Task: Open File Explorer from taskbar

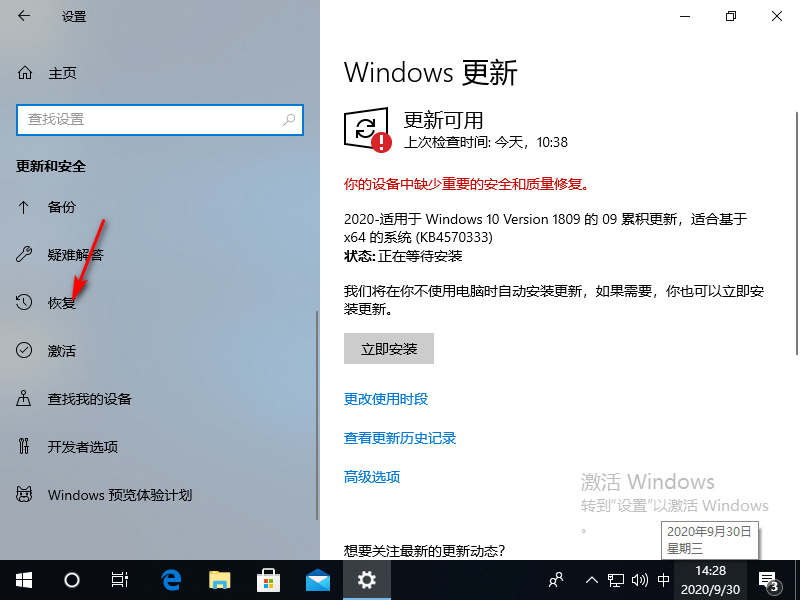Action: 220,579
